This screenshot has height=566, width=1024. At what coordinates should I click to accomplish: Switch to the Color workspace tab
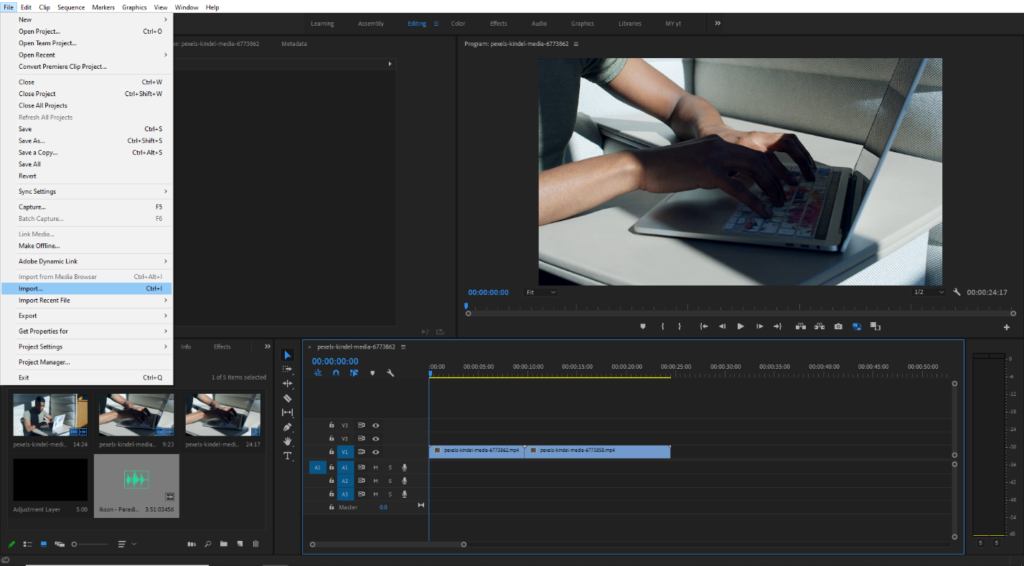click(458, 23)
